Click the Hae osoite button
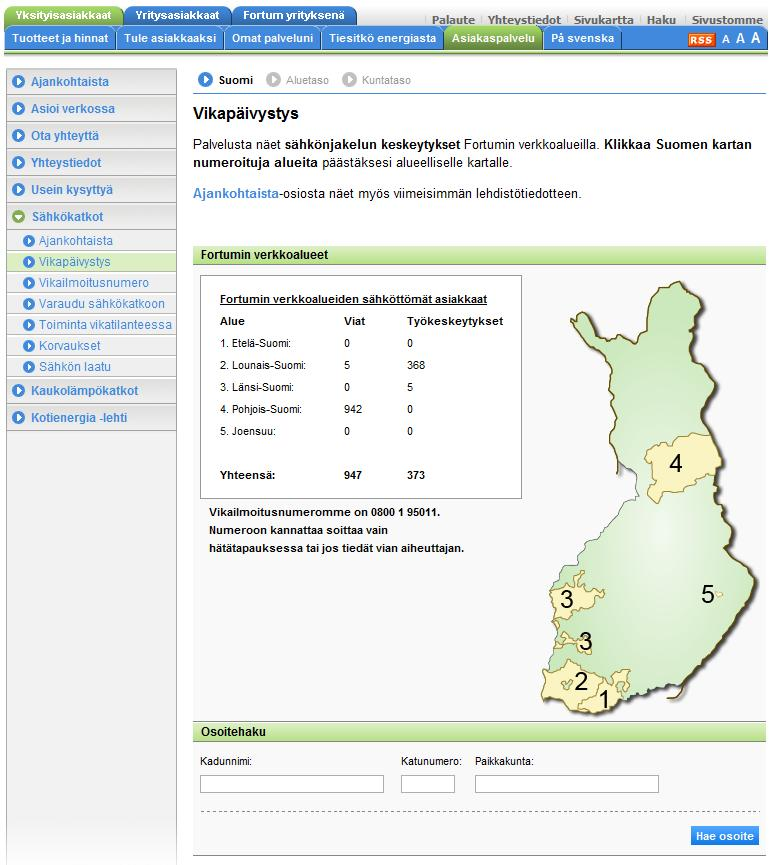The height and width of the screenshot is (865, 773). 725,836
